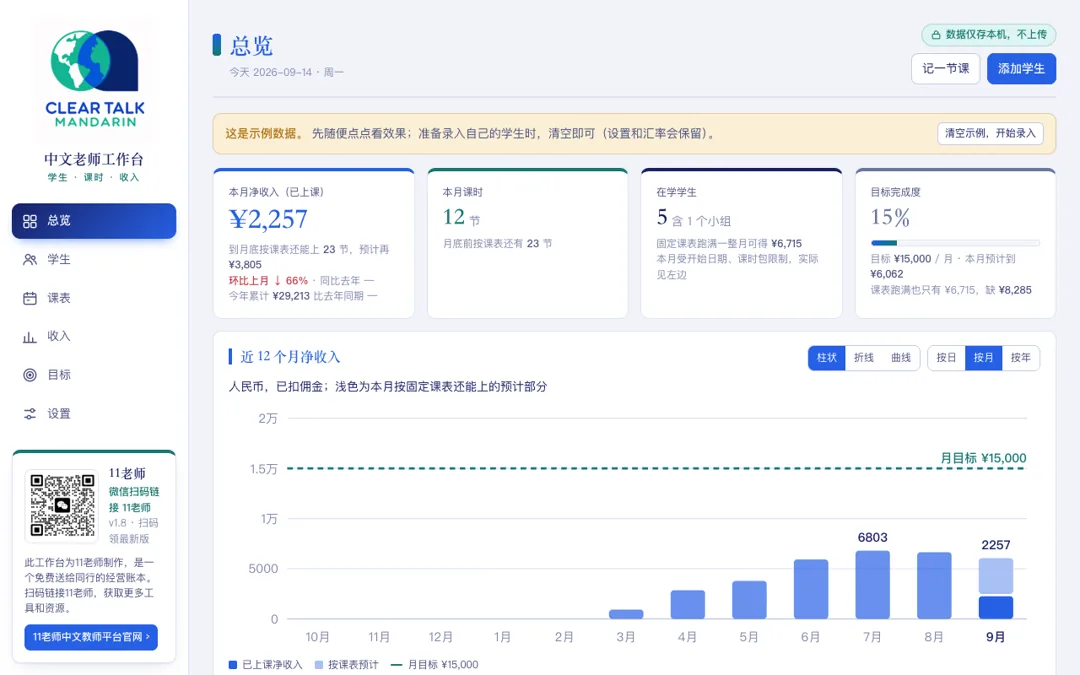Open the 课表 menu item
The width and height of the screenshot is (1080, 675).
click(94, 298)
